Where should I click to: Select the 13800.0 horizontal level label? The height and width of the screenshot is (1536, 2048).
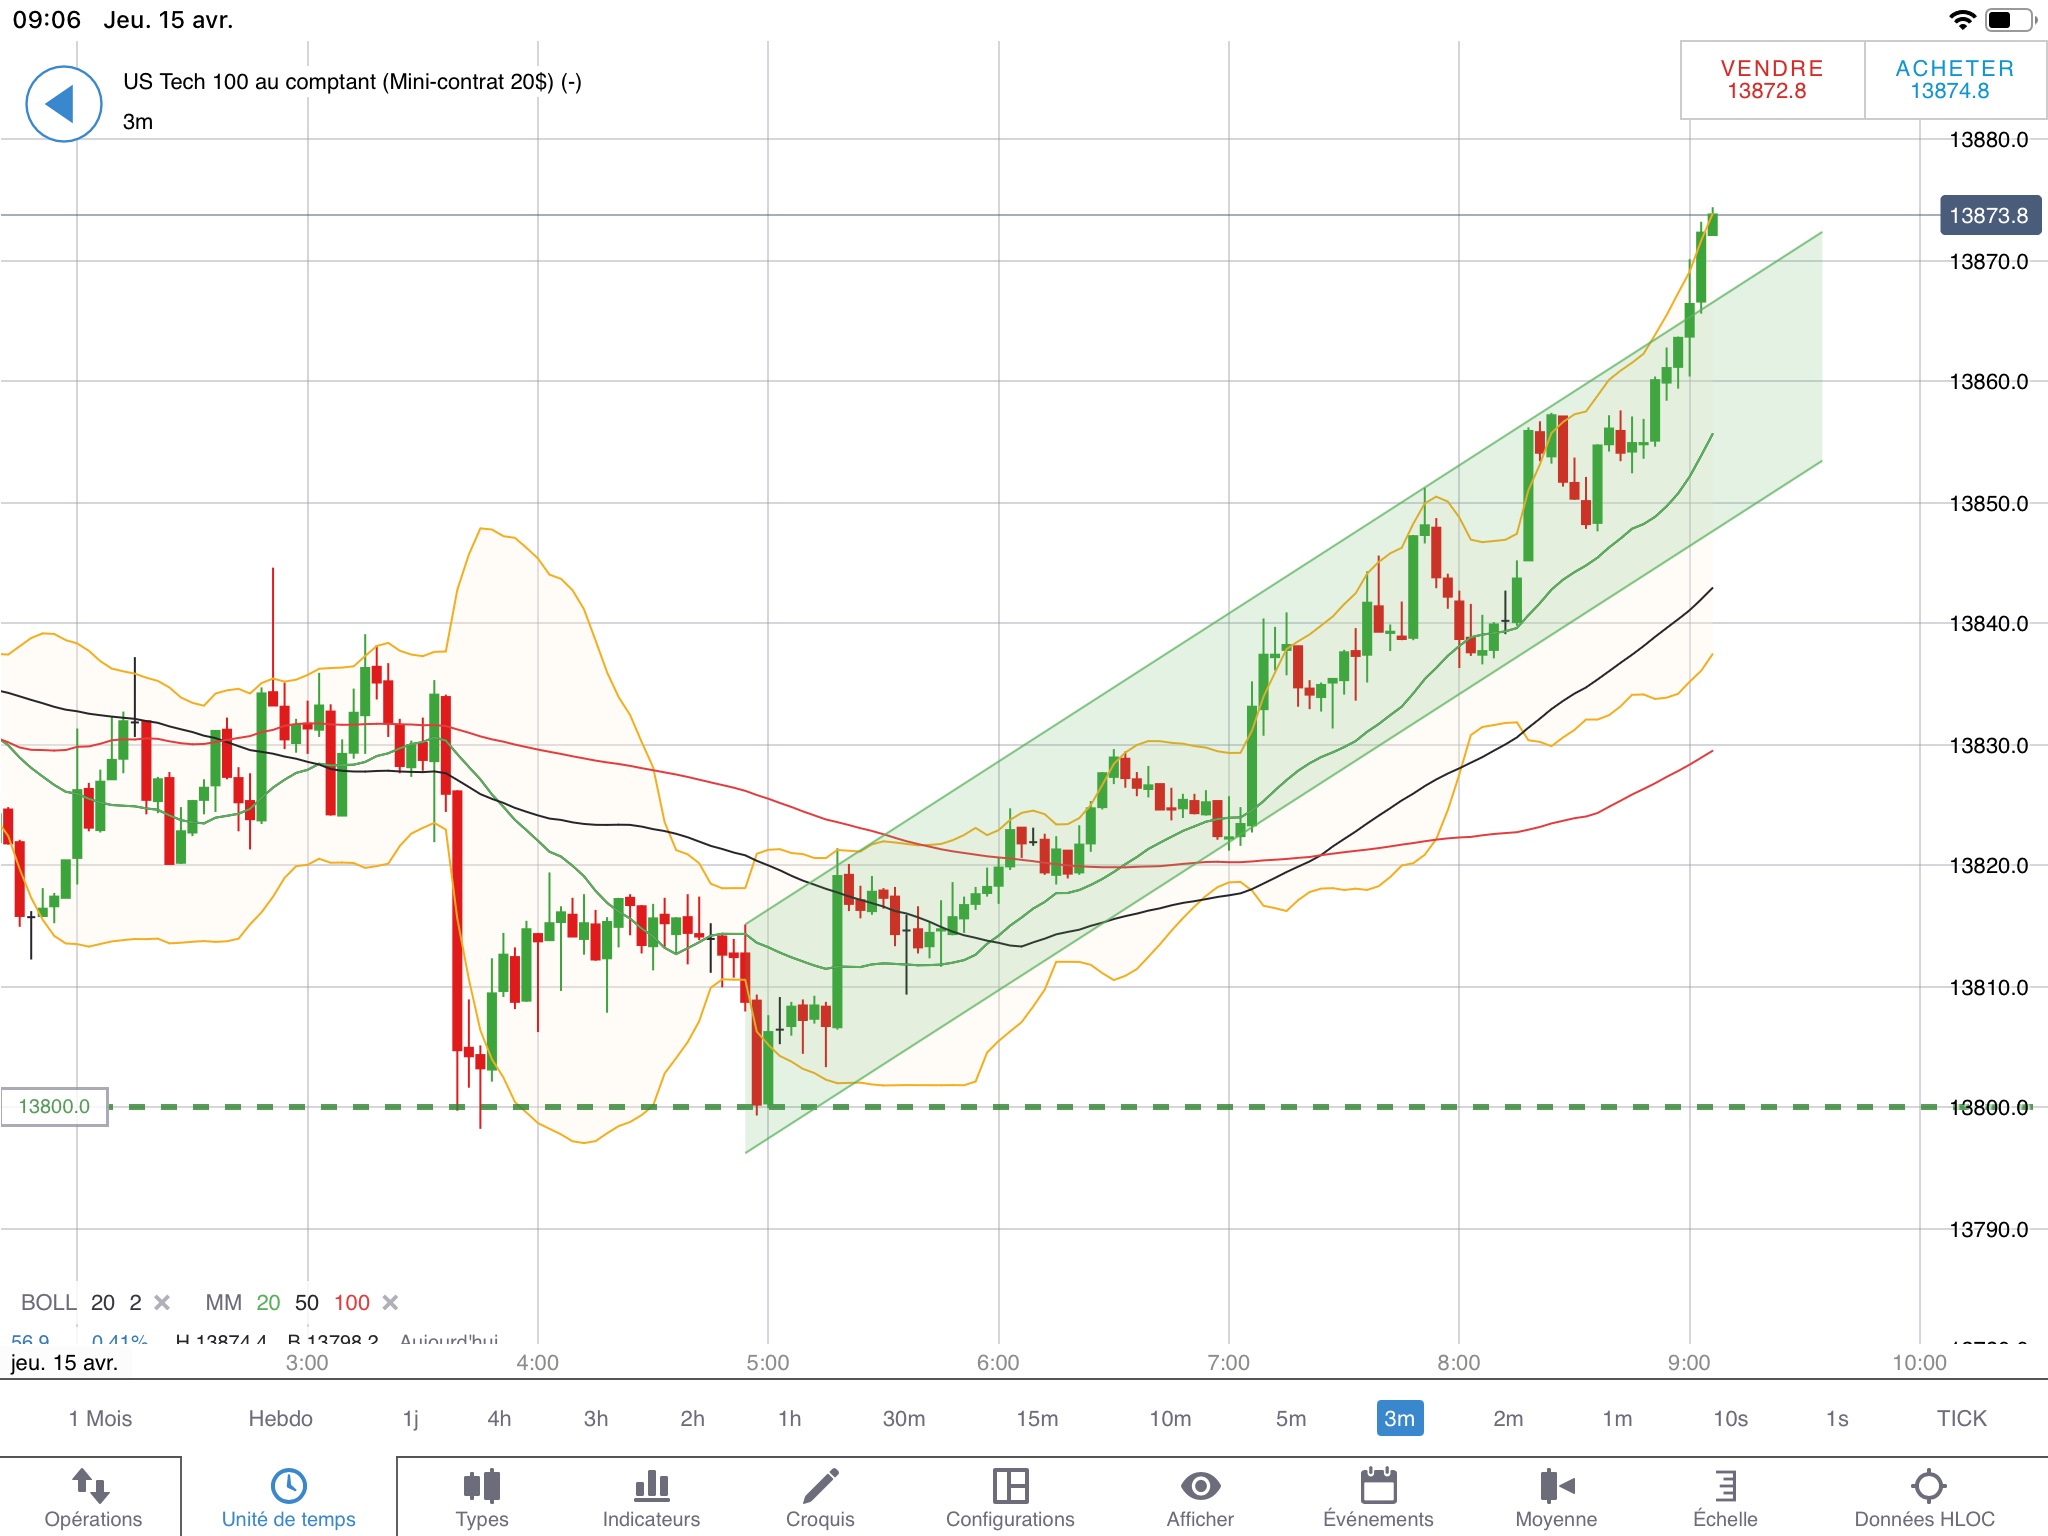click(x=54, y=1106)
